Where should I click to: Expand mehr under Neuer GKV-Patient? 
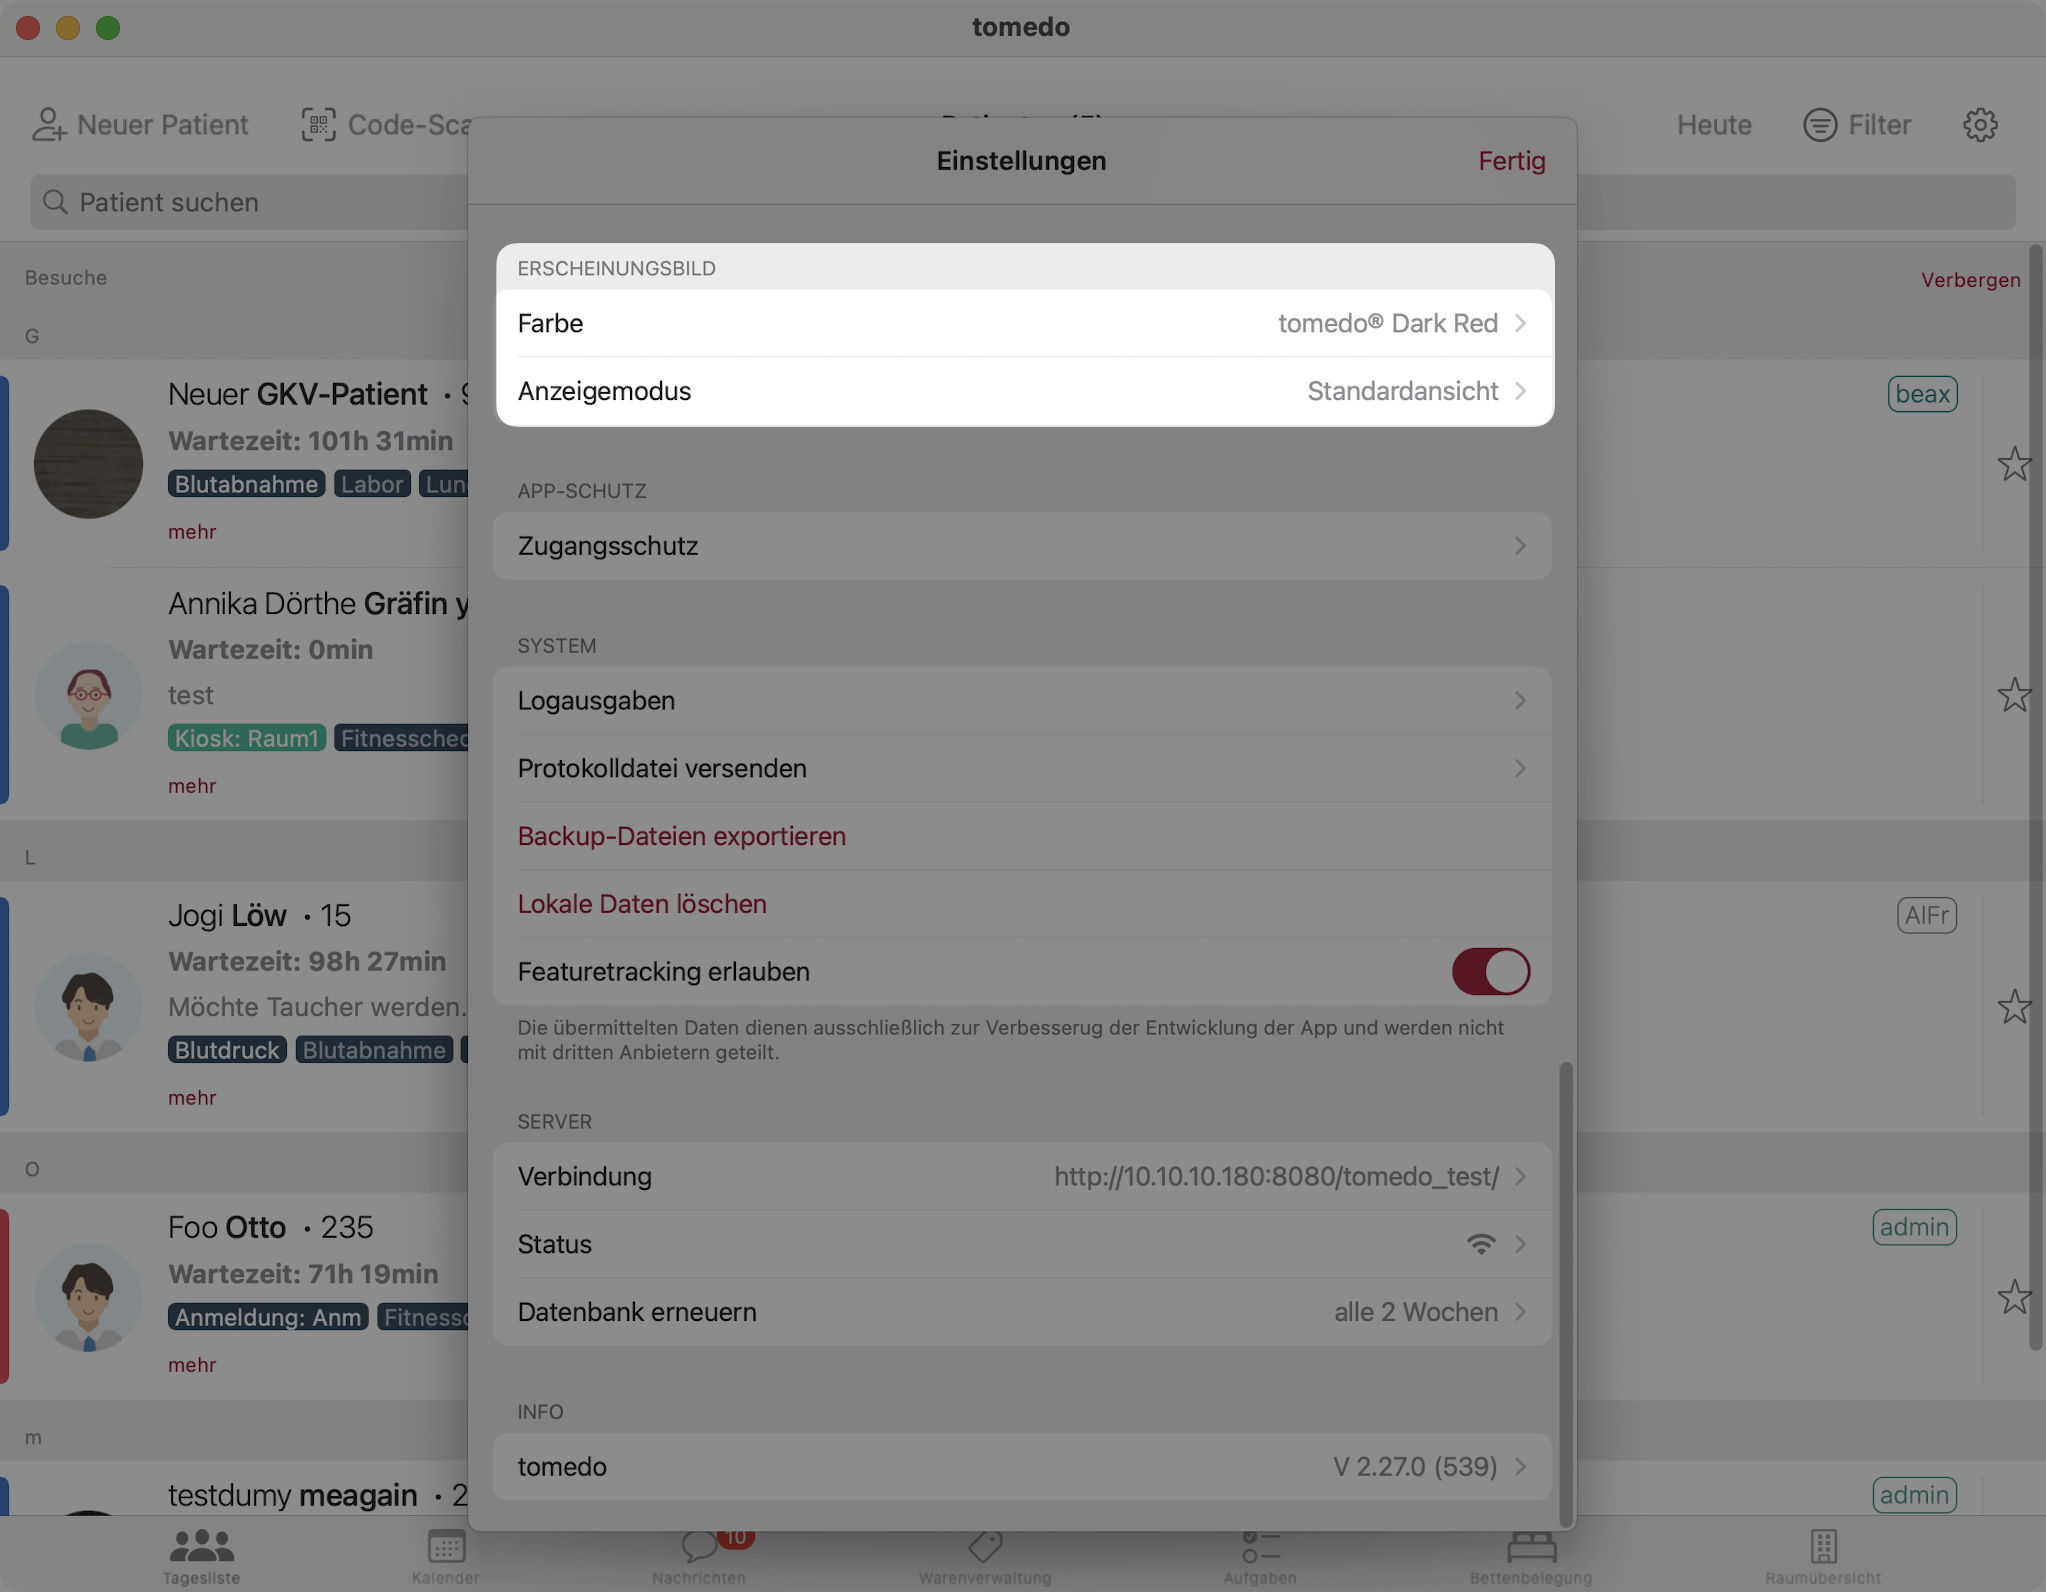click(x=192, y=532)
